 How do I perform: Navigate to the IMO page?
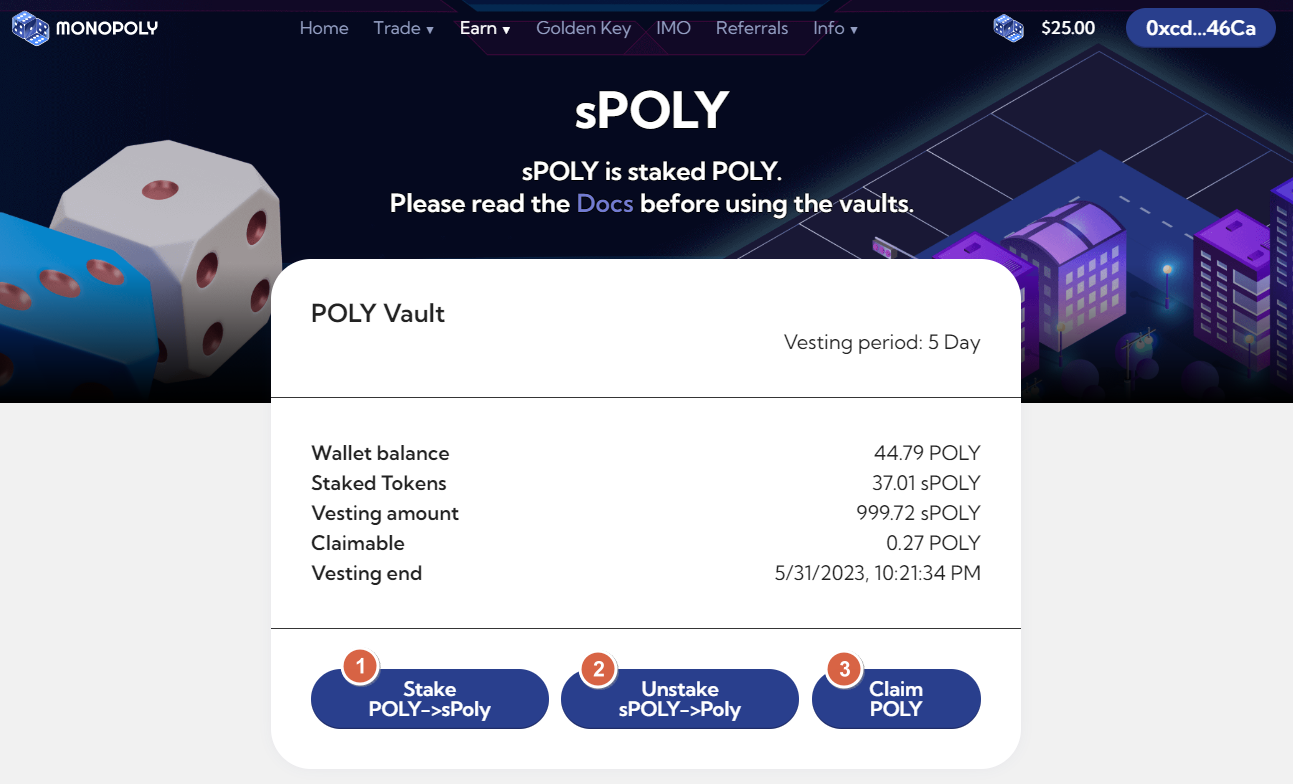point(673,28)
